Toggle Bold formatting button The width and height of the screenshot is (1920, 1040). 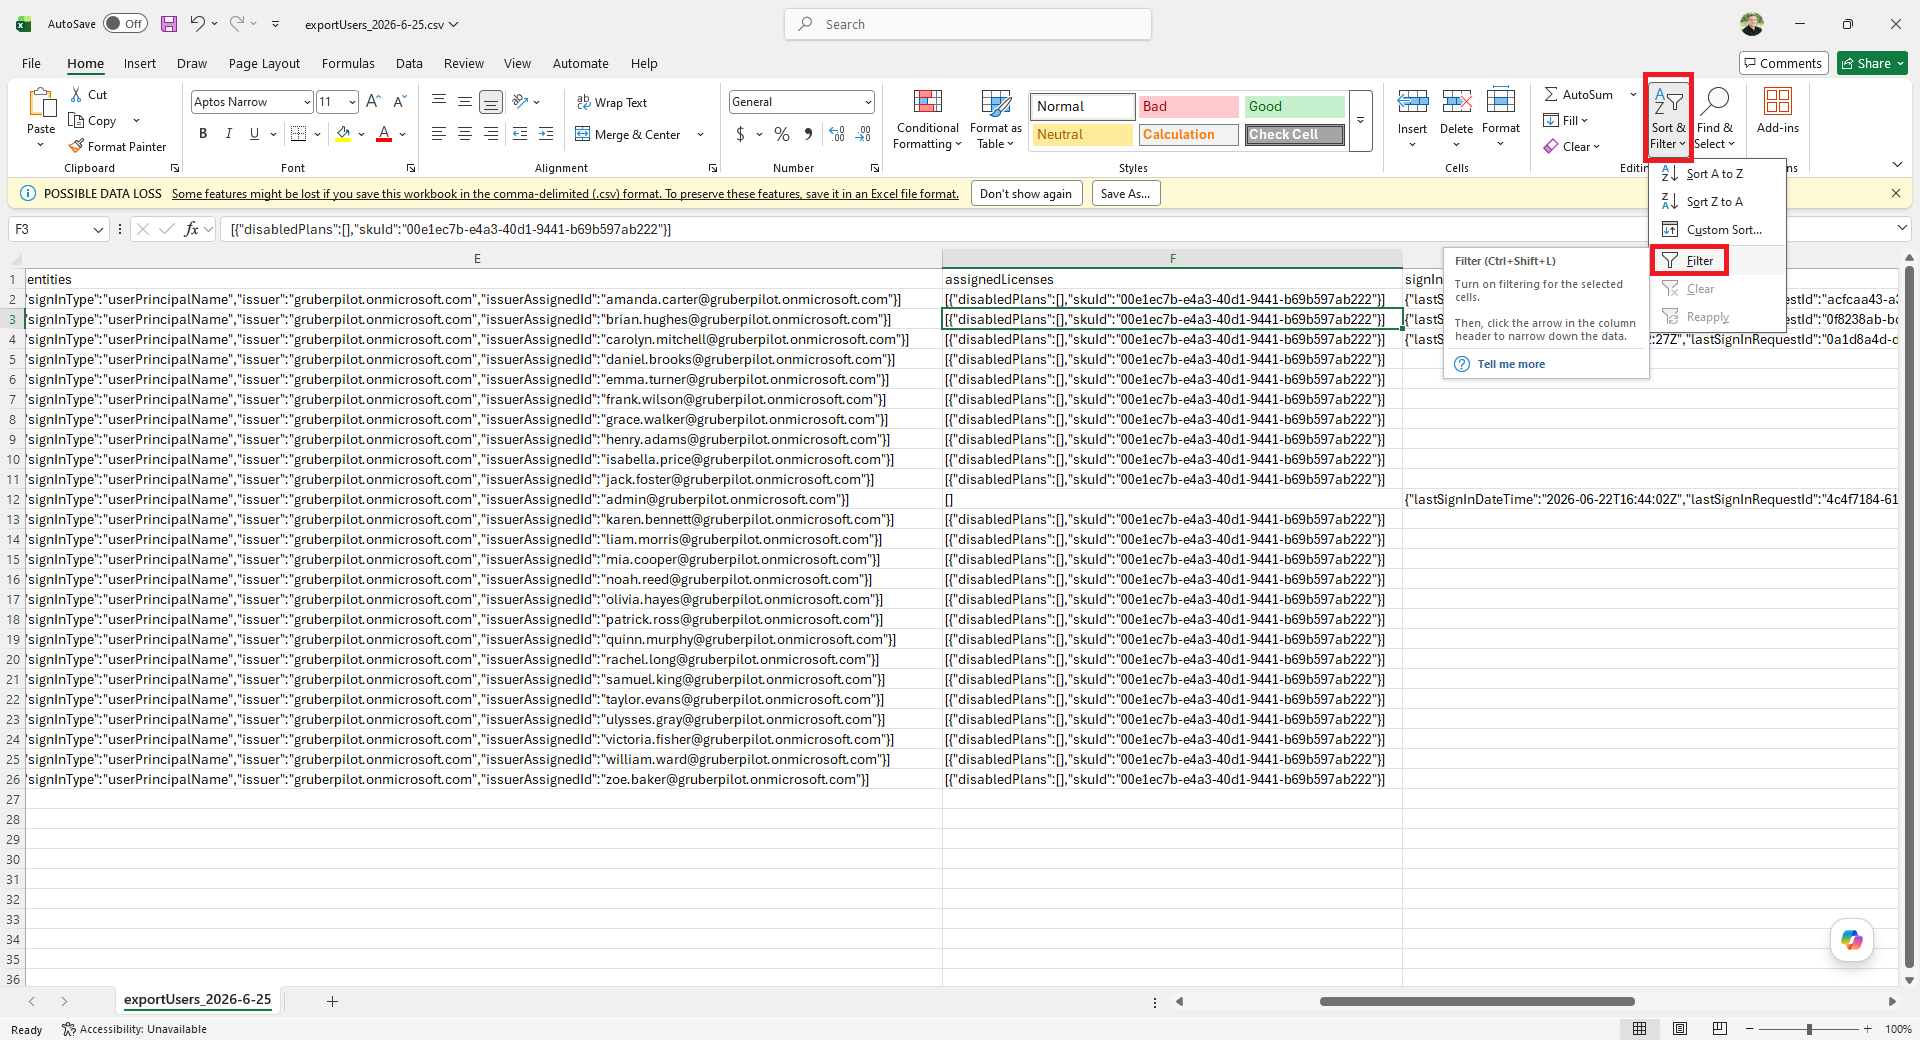point(203,134)
